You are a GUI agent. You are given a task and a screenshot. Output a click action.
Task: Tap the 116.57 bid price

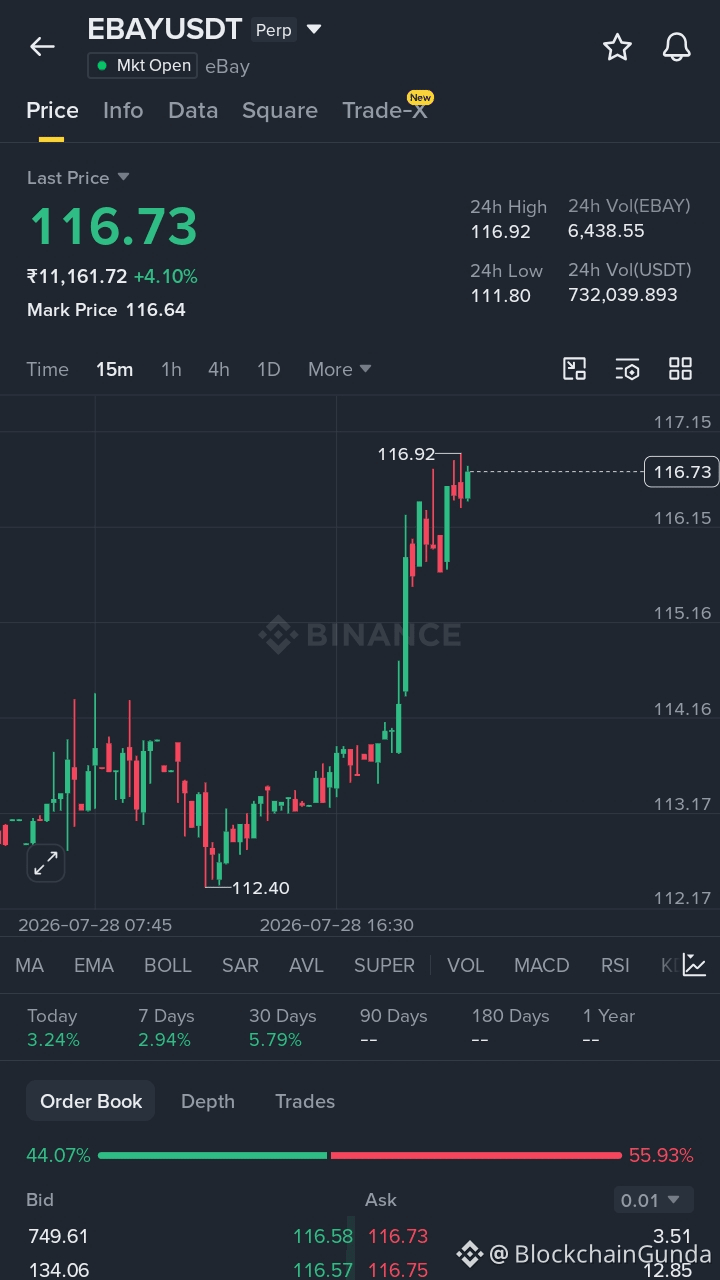(x=323, y=1270)
